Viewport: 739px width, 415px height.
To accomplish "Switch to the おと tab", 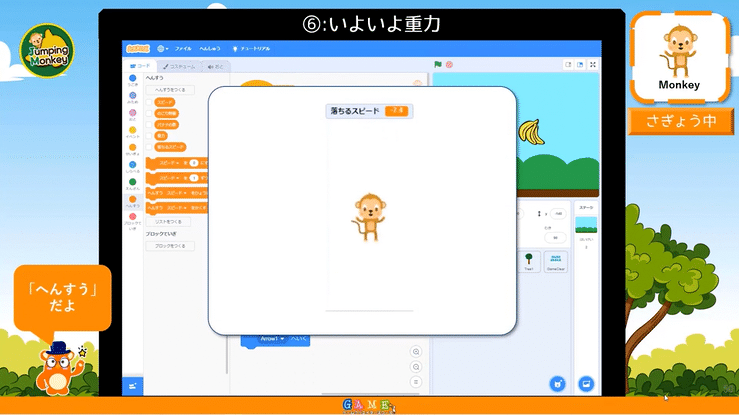I will pyautogui.click(x=216, y=66).
